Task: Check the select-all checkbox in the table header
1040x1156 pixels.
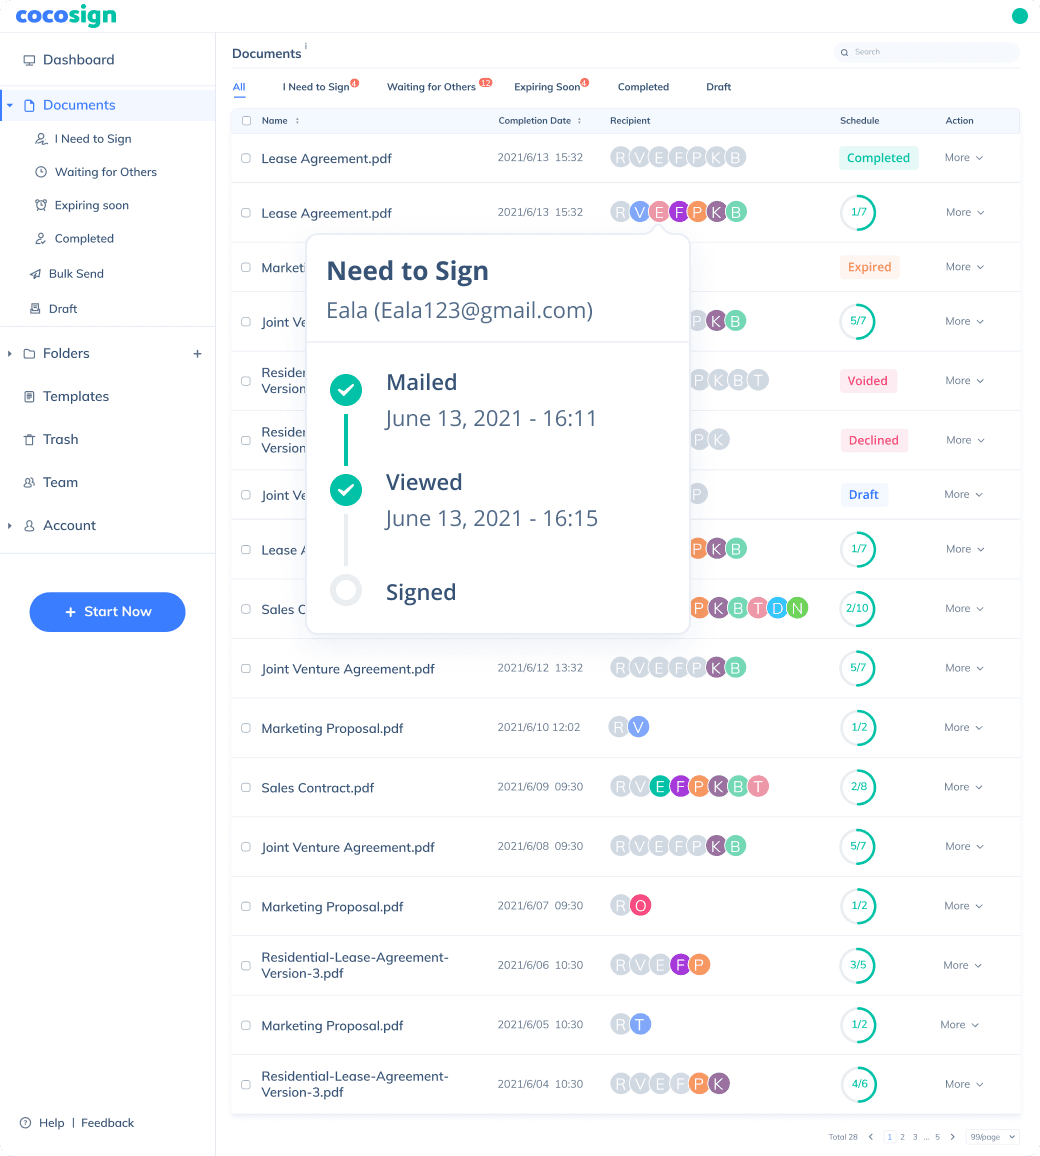Action: 246,118
